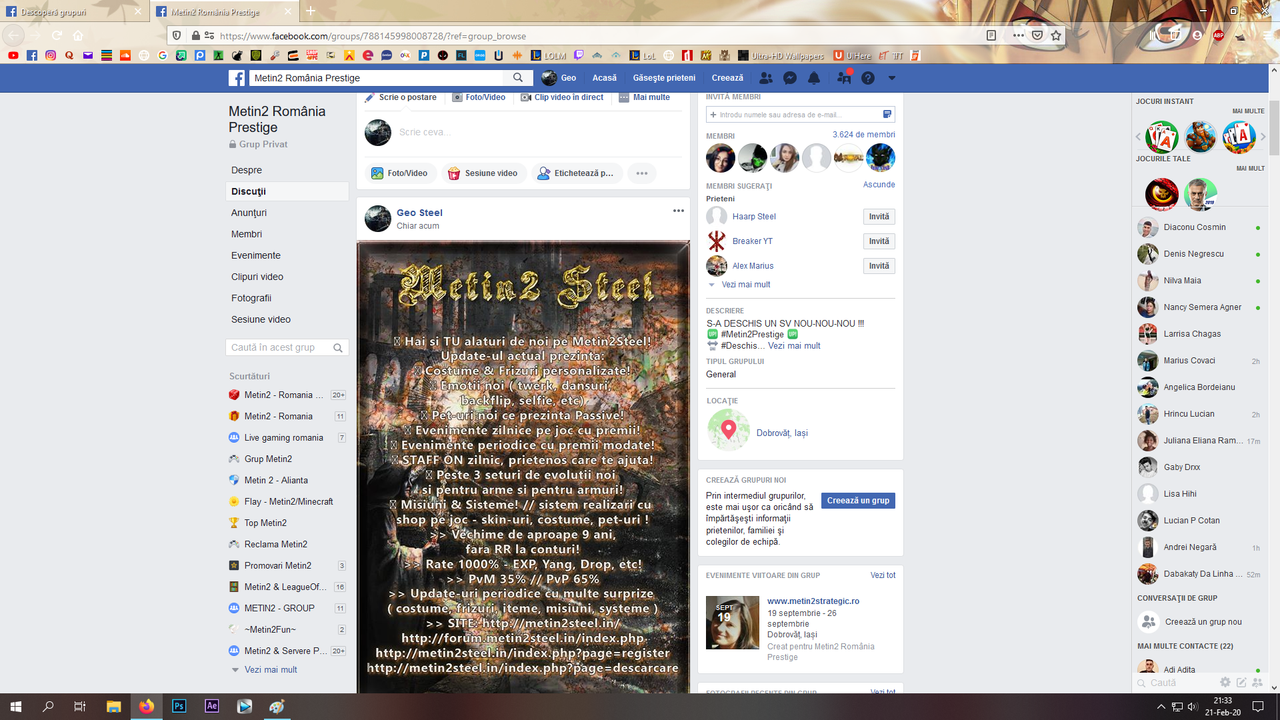Open After Effects from the taskbar
This screenshot has width=1280, height=720.
point(212,706)
